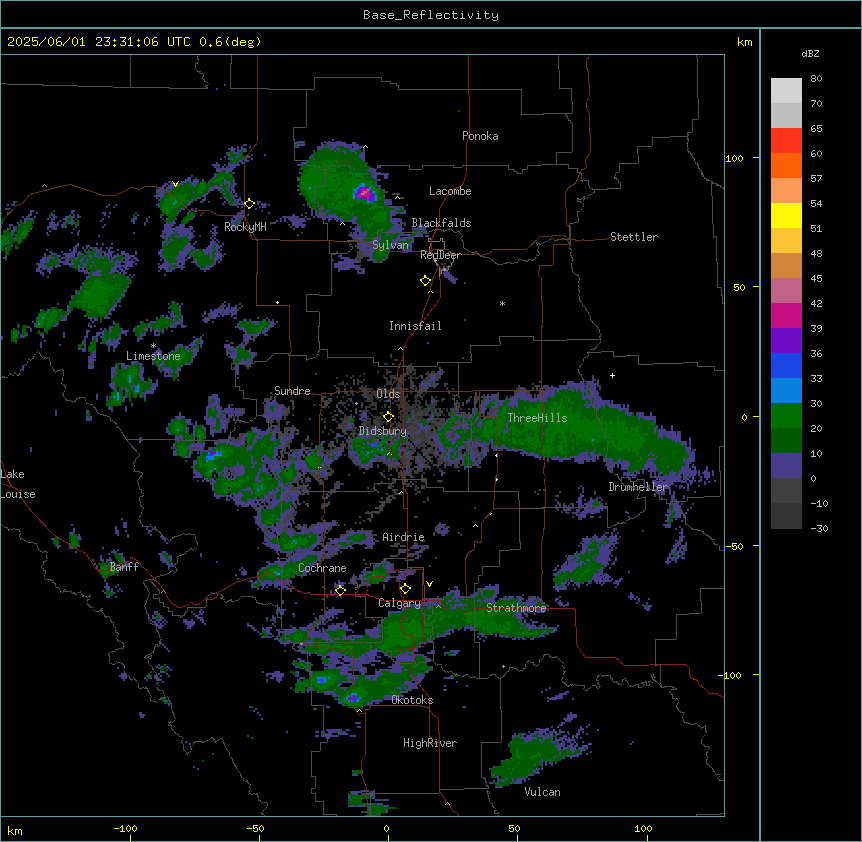Click the Base_Reflectivity title
862x842 pixels.
point(431,15)
